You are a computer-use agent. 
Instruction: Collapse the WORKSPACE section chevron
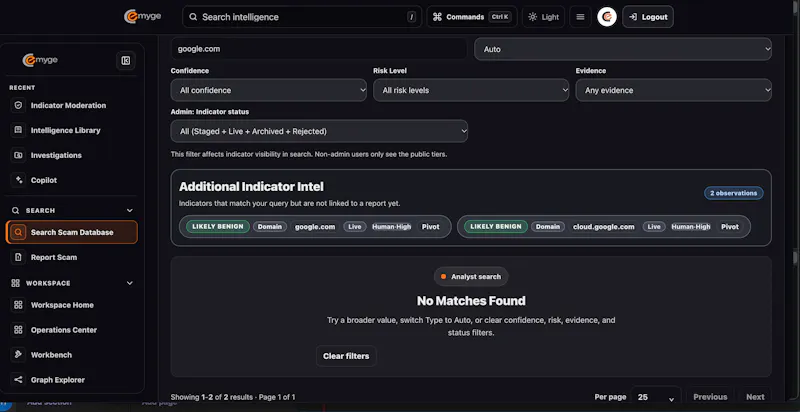pyautogui.click(x=130, y=283)
